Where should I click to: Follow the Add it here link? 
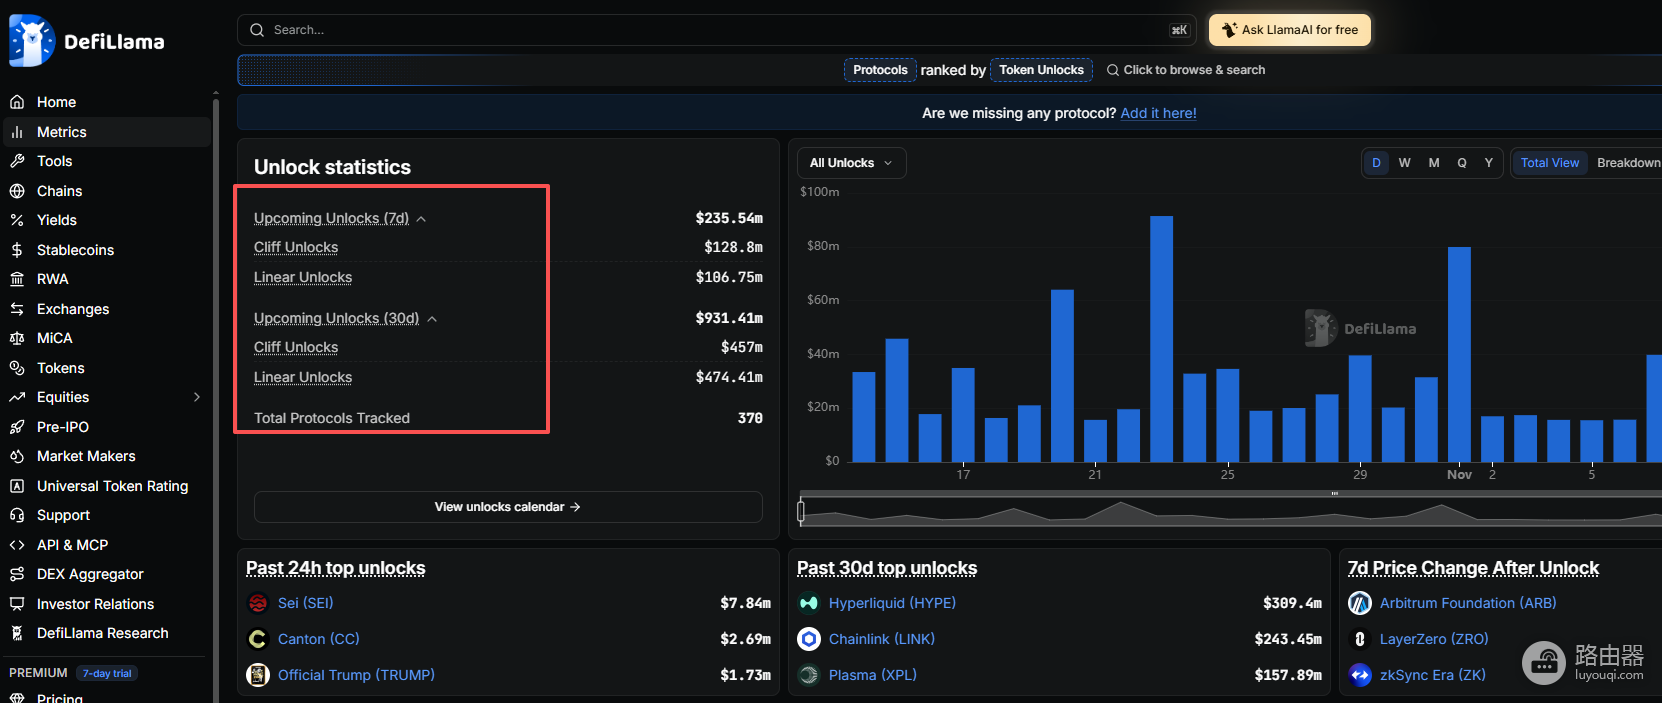pyautogui.click(x=1158, y=113)
